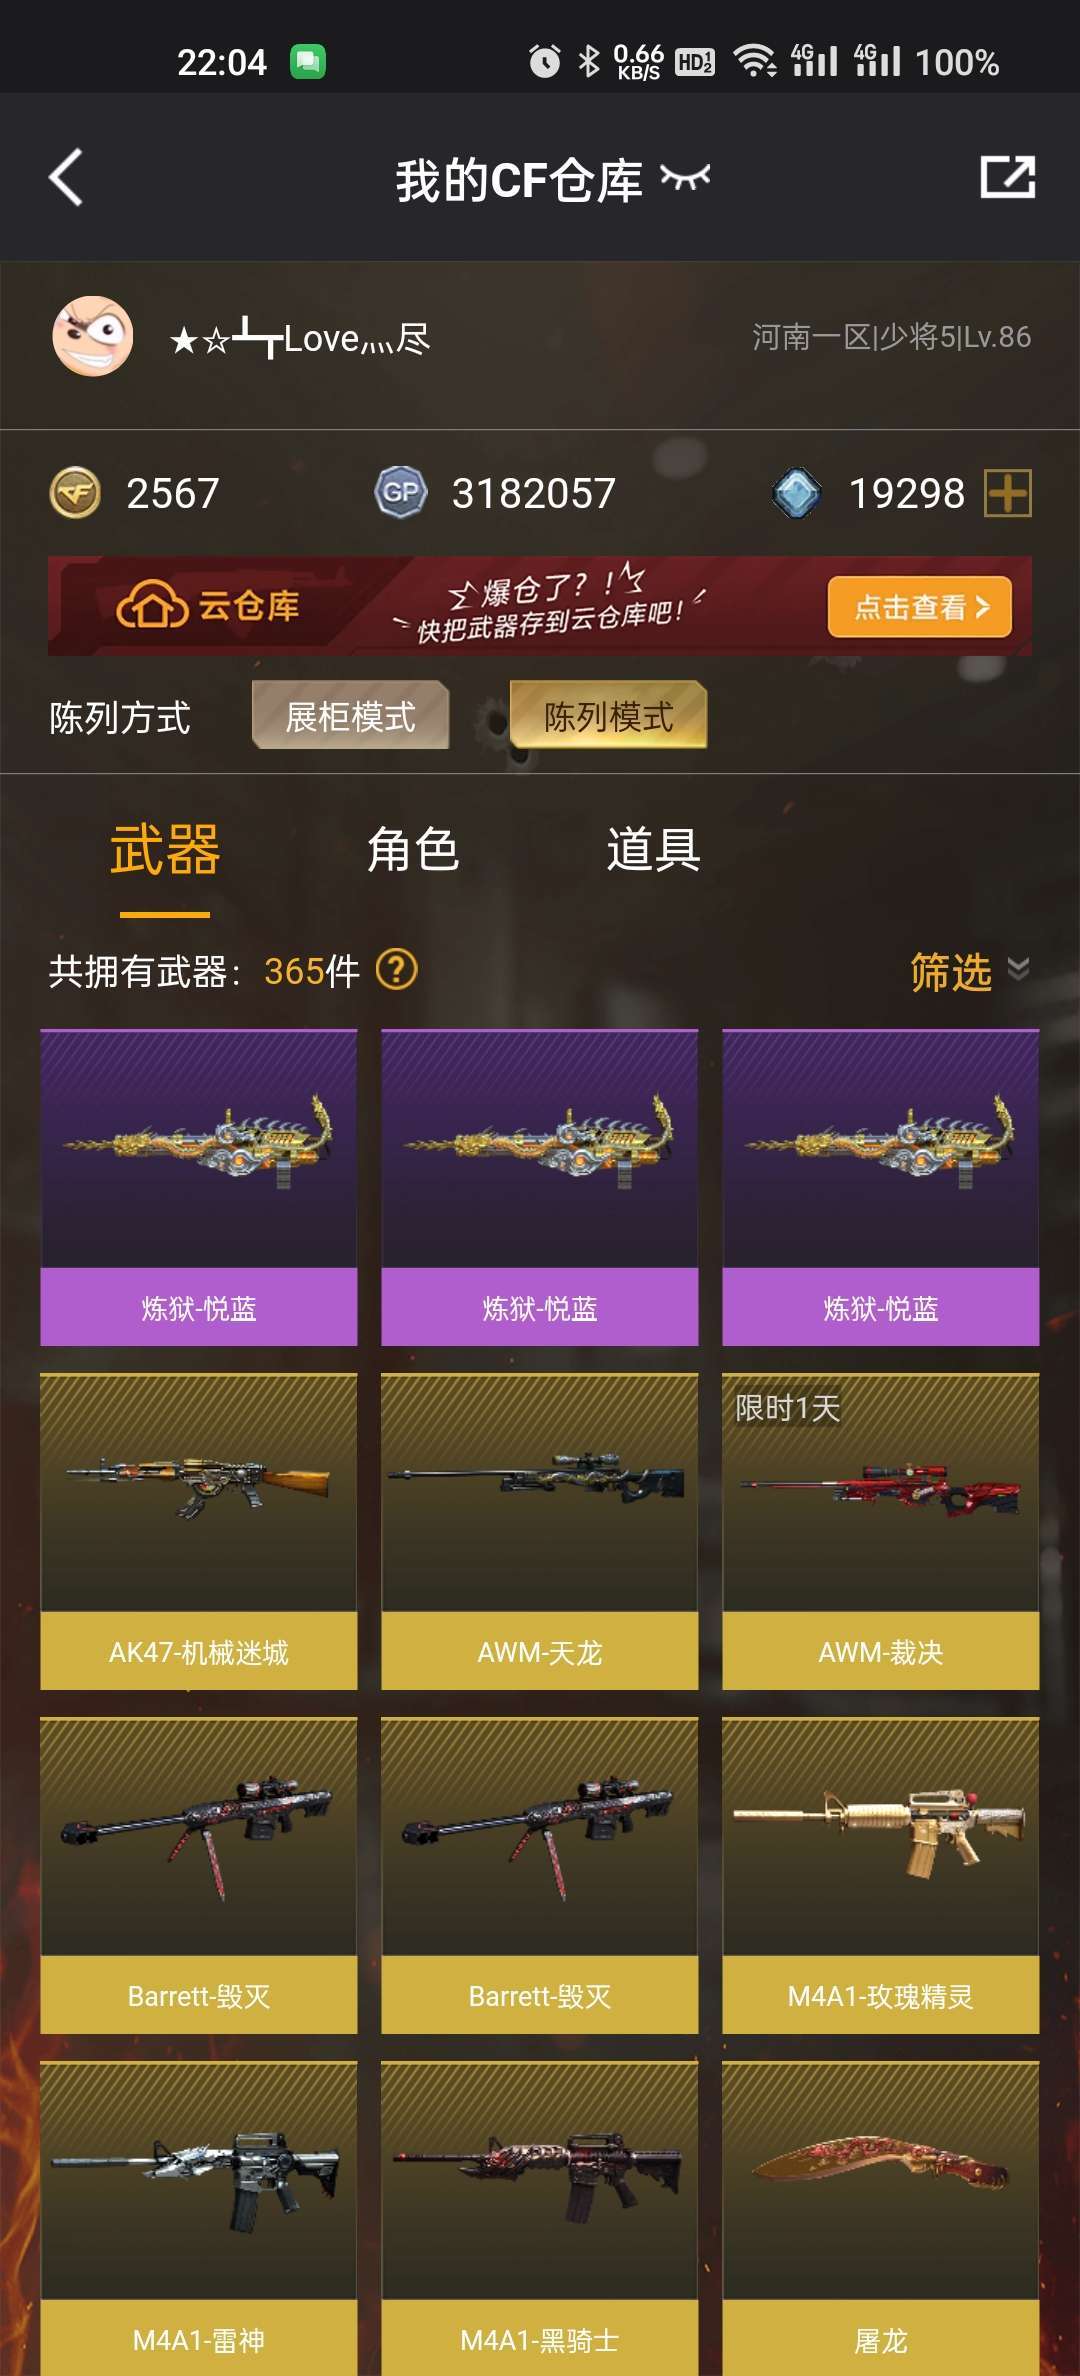Viewport: 1080px width, 2376px height.
Task: Open the AWM-天龙 weapon card
Action: click(x=540, y=1532)
